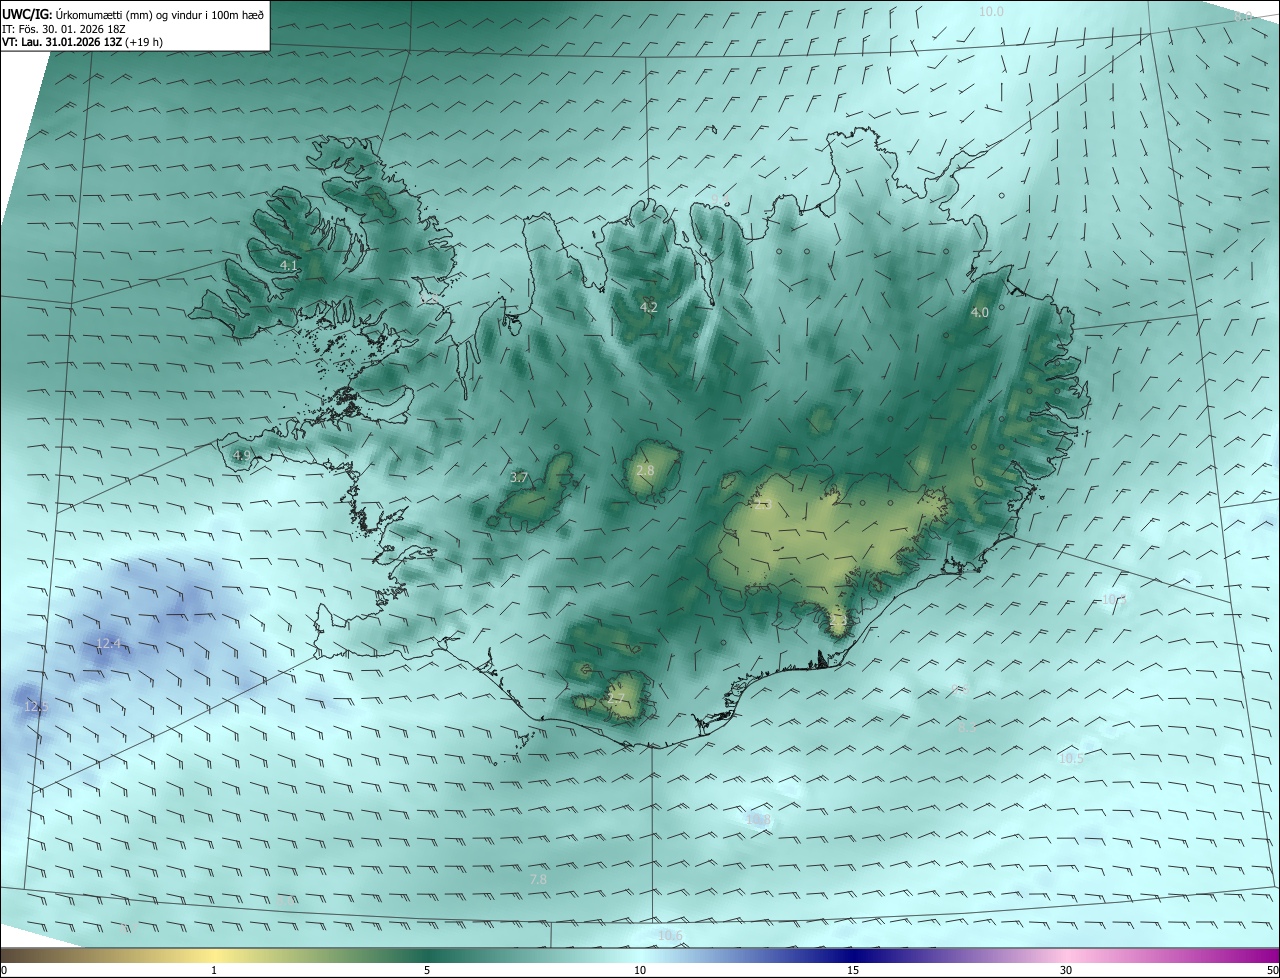The height and width of the screenshot is (978, 1280).
Task: Click the "1" tick on the color scale
Action: (x=214, y=970)
